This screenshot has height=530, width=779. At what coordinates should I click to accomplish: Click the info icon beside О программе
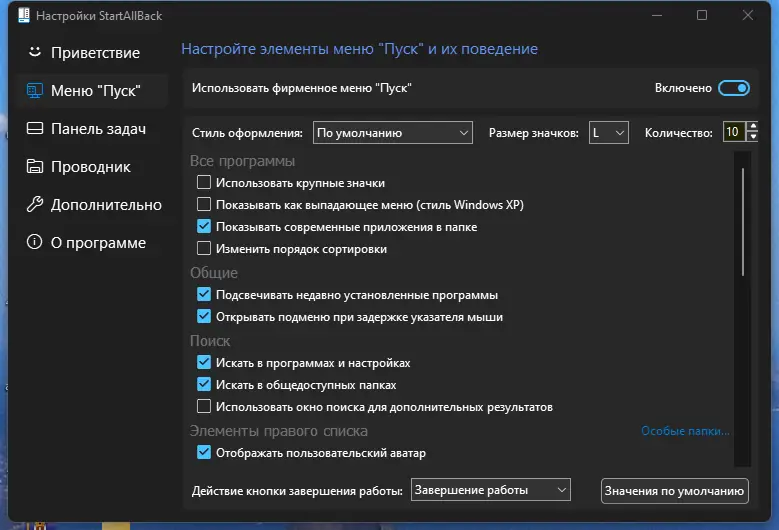pos(34,242)
